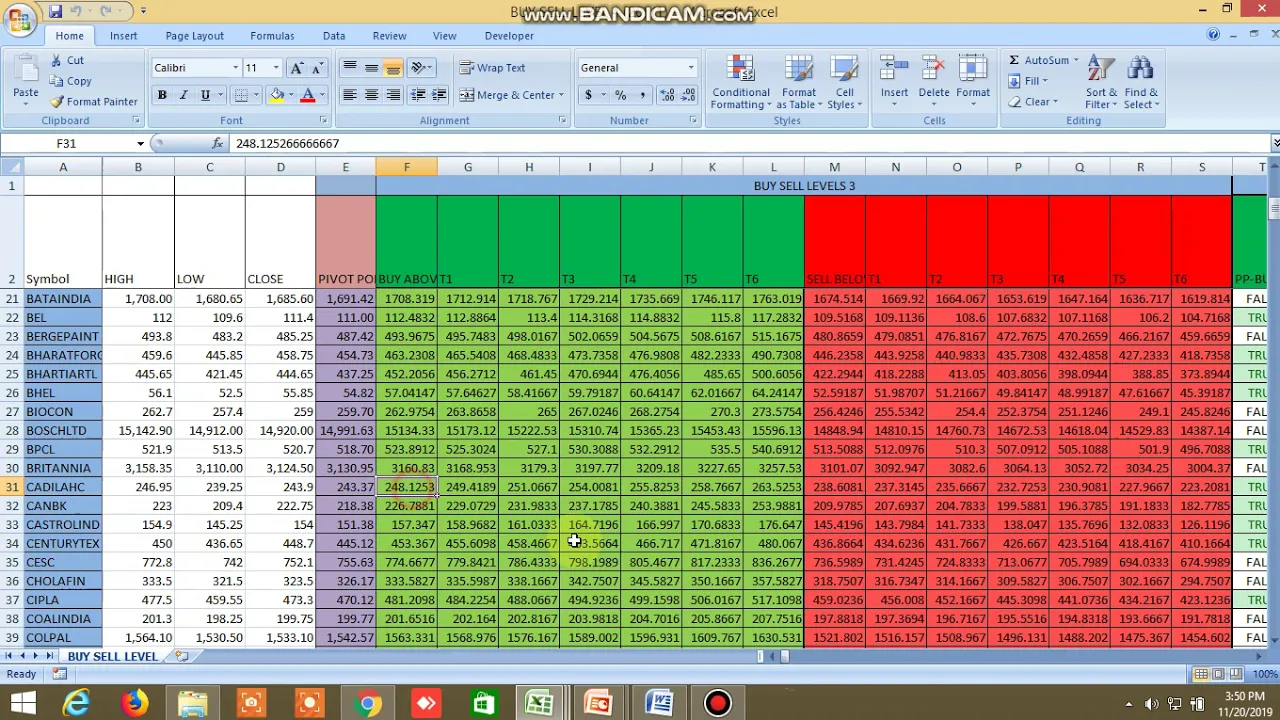Click Cut in Clipboard group
1280x720 pixels.
[x=66, y=60]
